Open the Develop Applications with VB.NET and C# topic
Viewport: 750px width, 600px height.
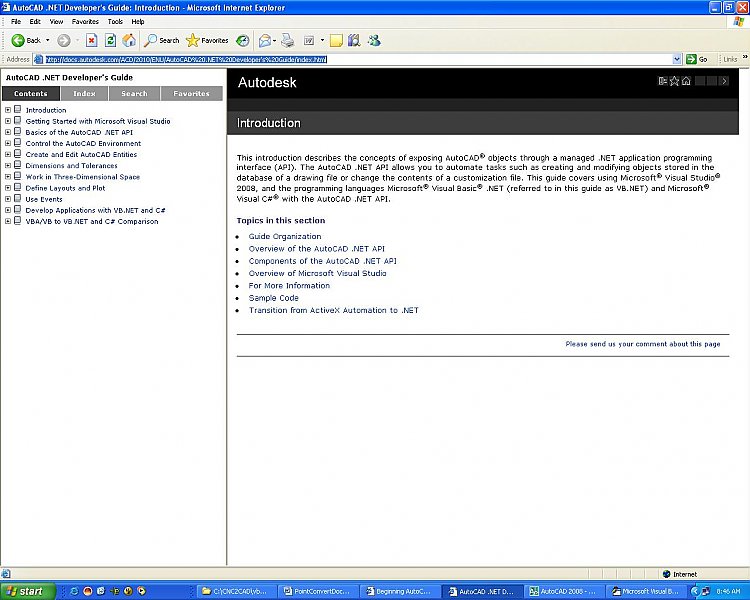(95, 210)
